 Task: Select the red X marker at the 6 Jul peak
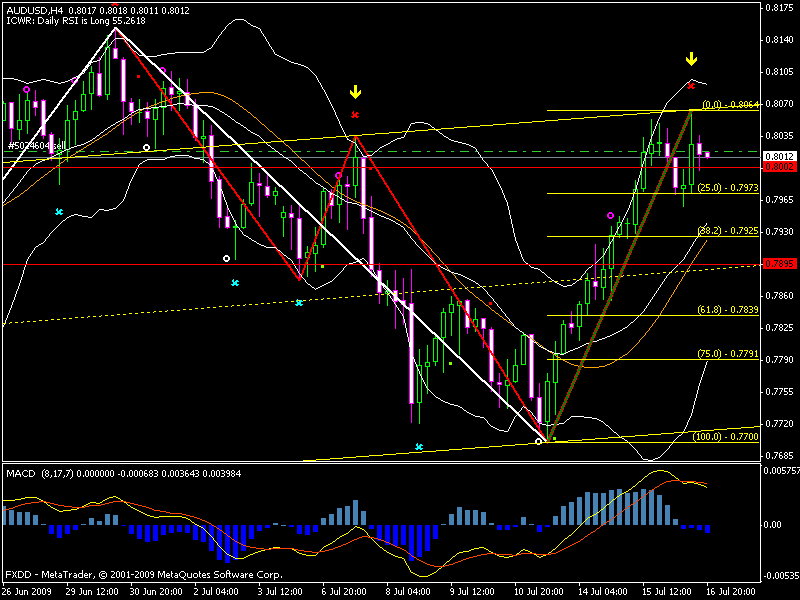[355, 115]
